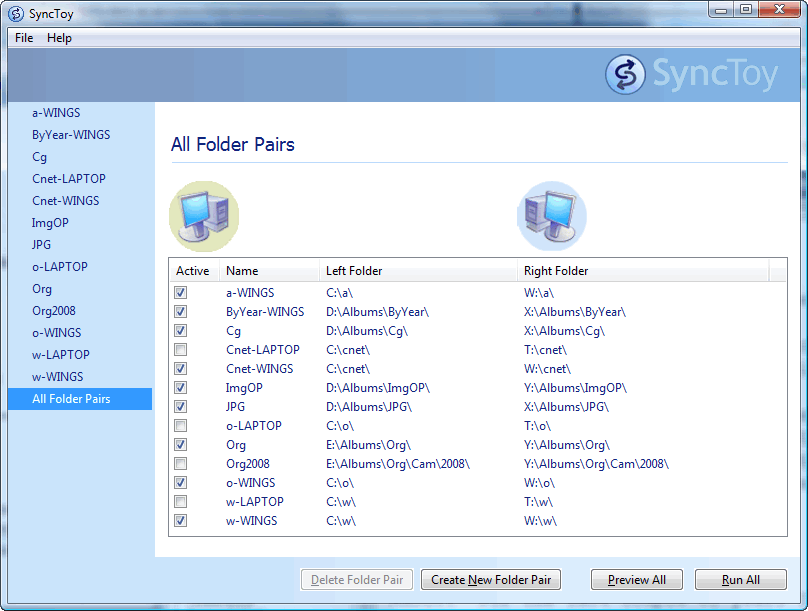The height and width of the screenshot is (611, 808).
Task: Click right folder path Y:\Albums\Org\Cam\2008\
Action: coord(596,464)
